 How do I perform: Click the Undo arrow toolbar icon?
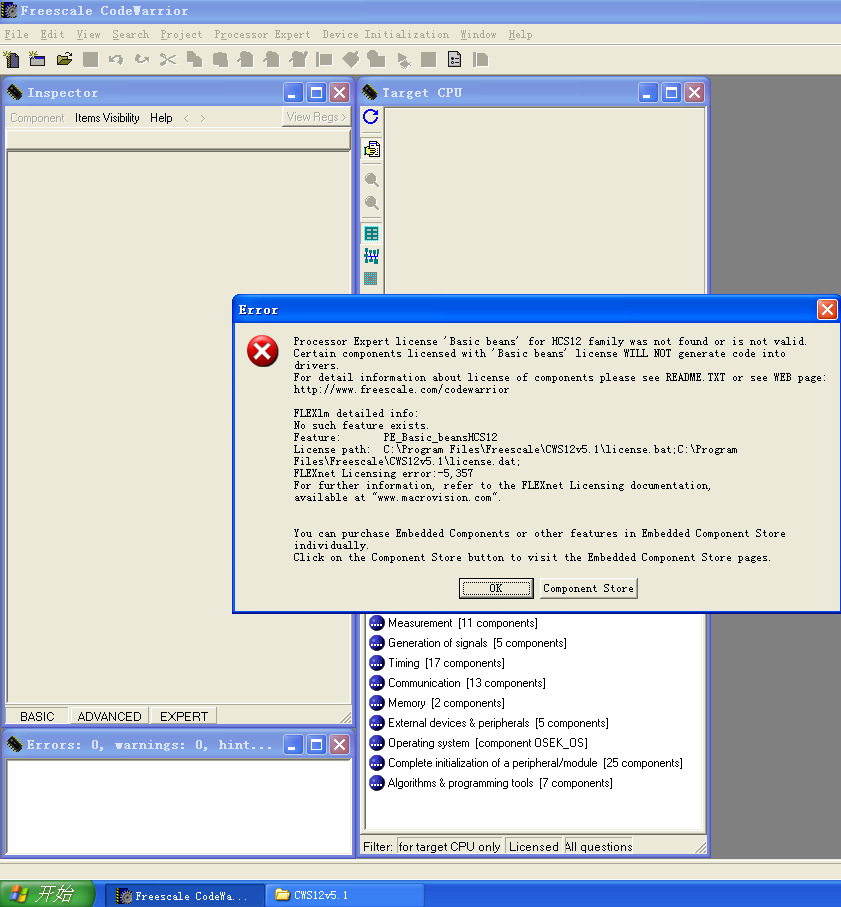pyautogui.click(x=116, y=60)
